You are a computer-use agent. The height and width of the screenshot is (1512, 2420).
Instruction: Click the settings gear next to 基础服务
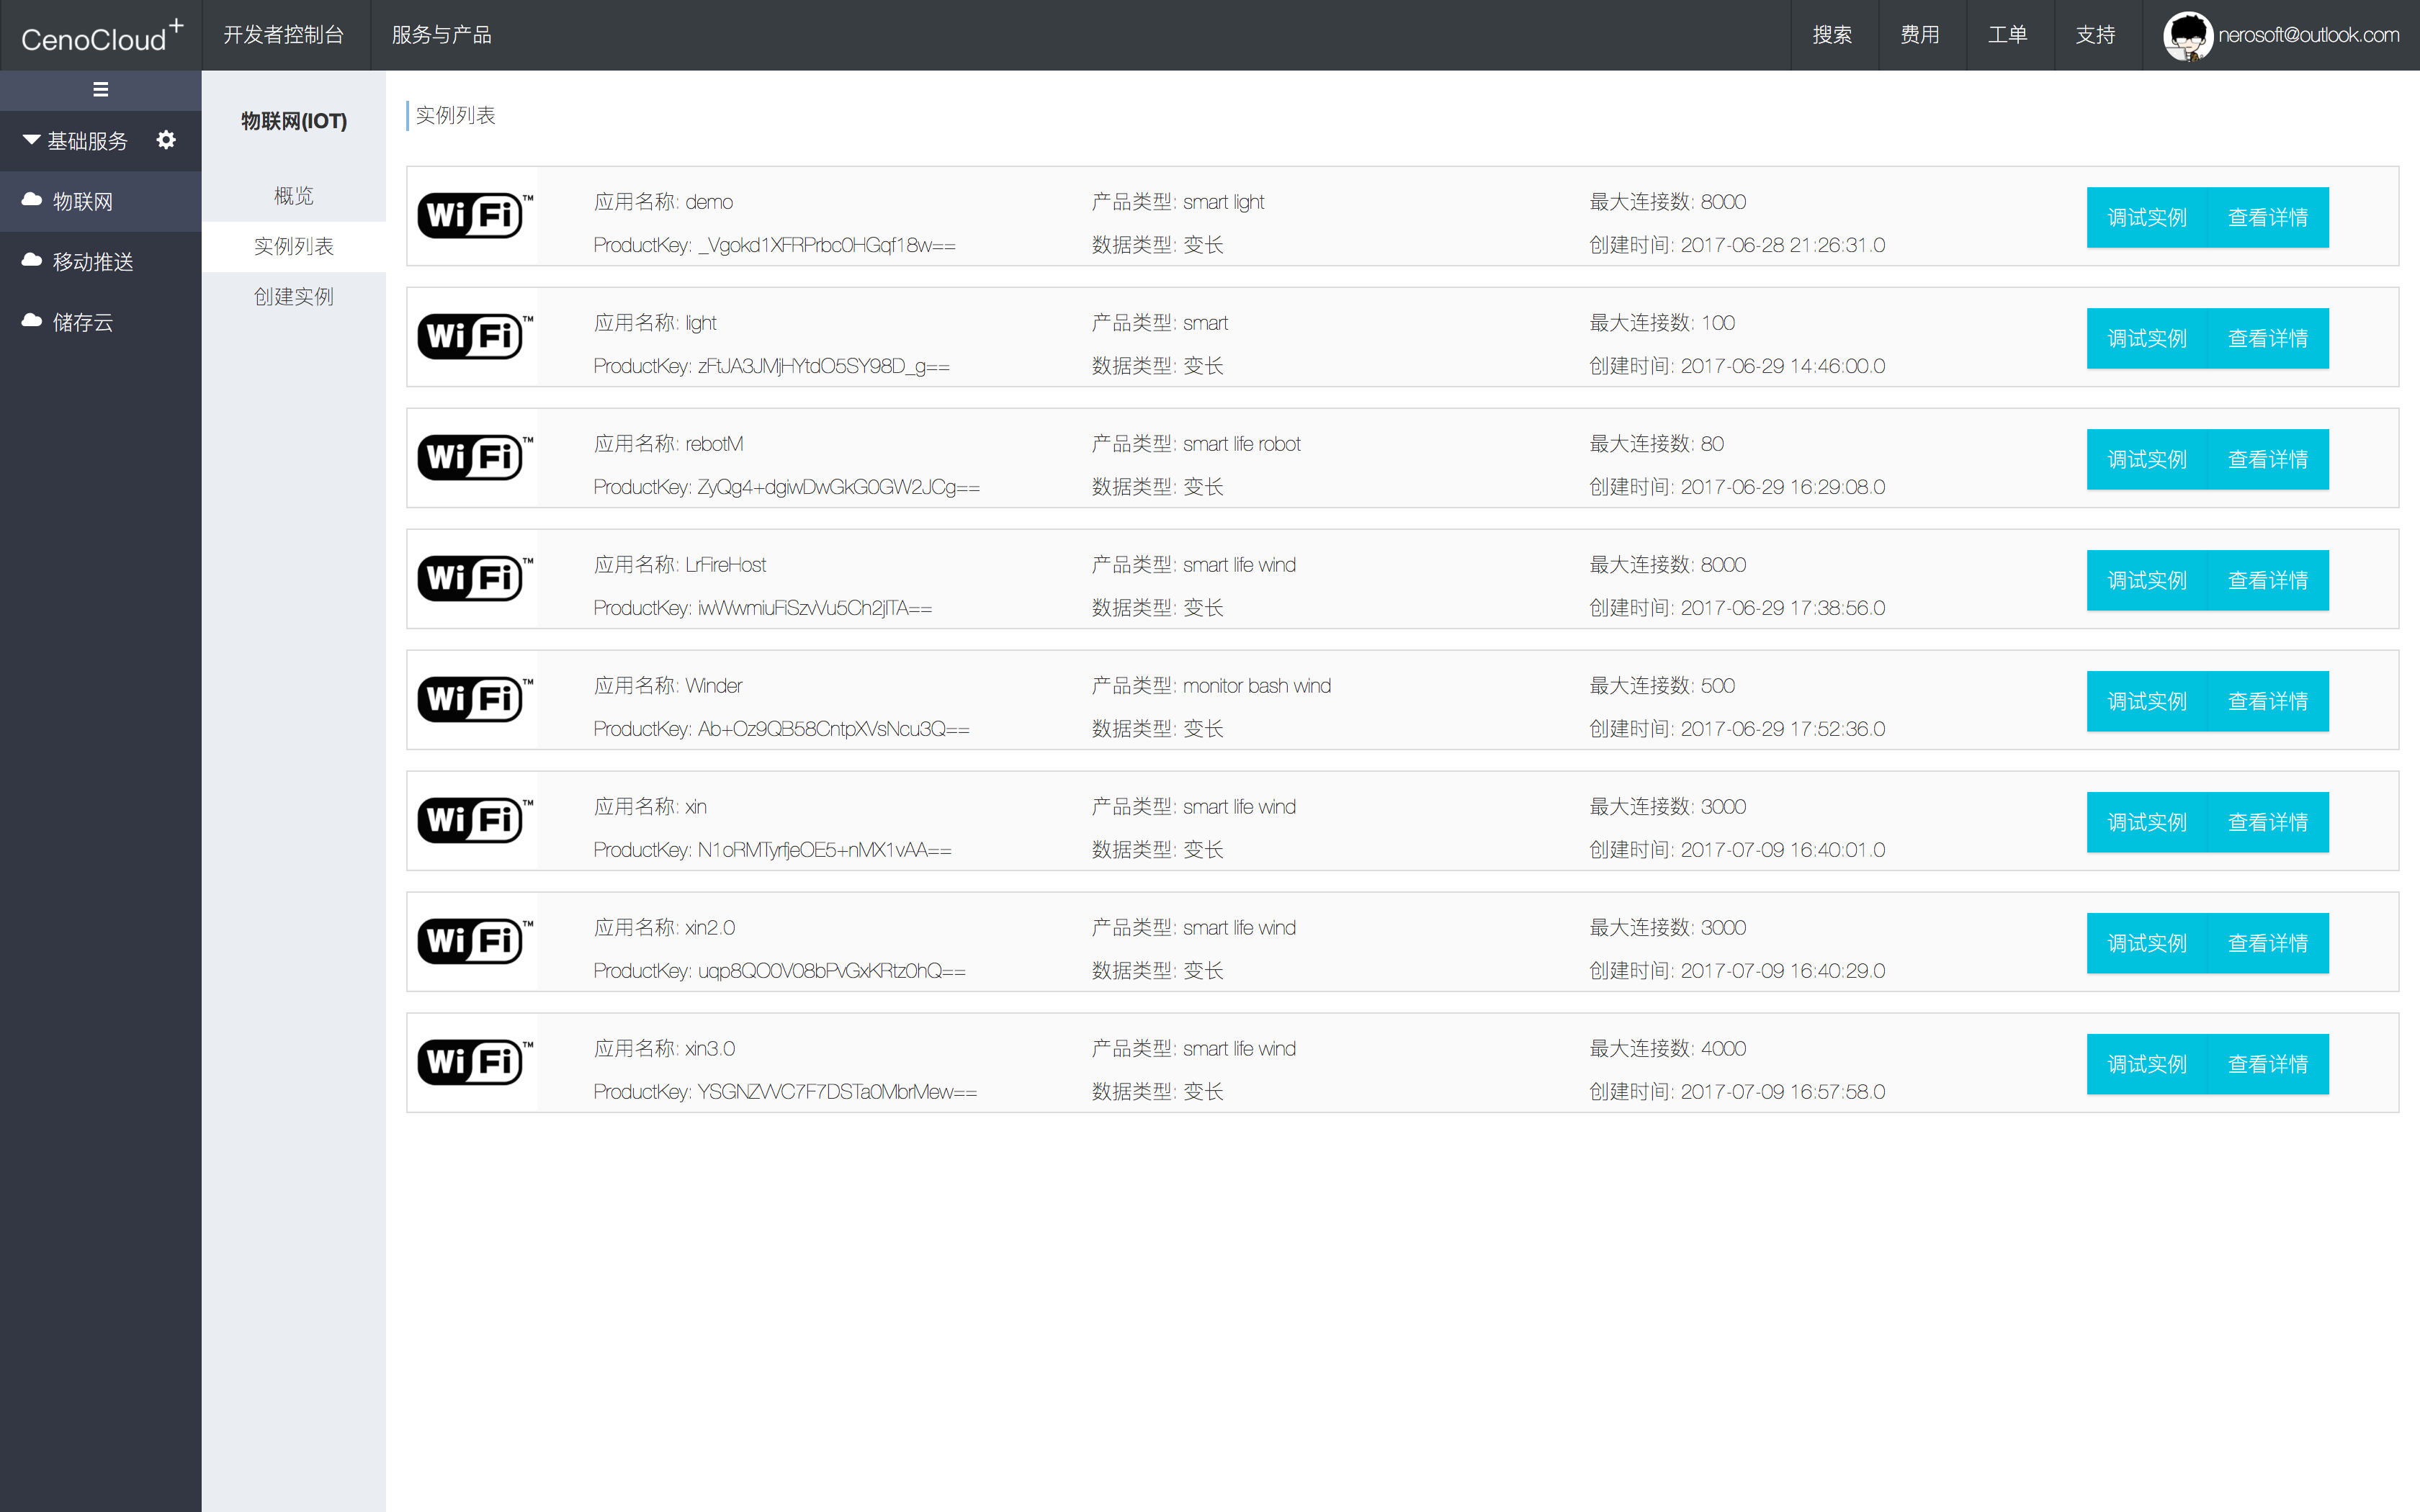pyautogui.click(x=166, y=140)
